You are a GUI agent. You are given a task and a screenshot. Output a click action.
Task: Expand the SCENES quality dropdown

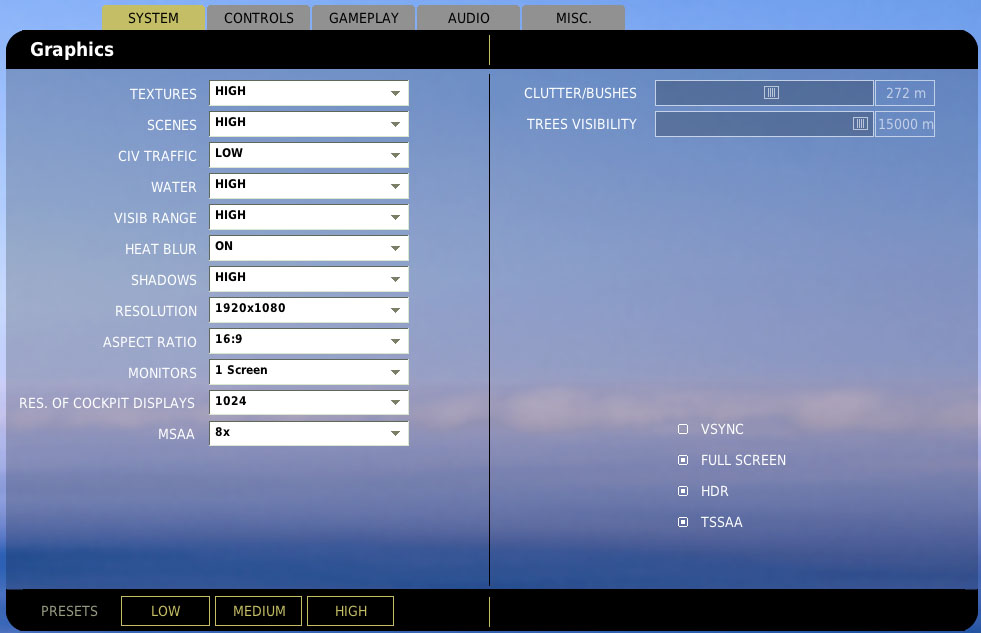click(x=308, y=124)
